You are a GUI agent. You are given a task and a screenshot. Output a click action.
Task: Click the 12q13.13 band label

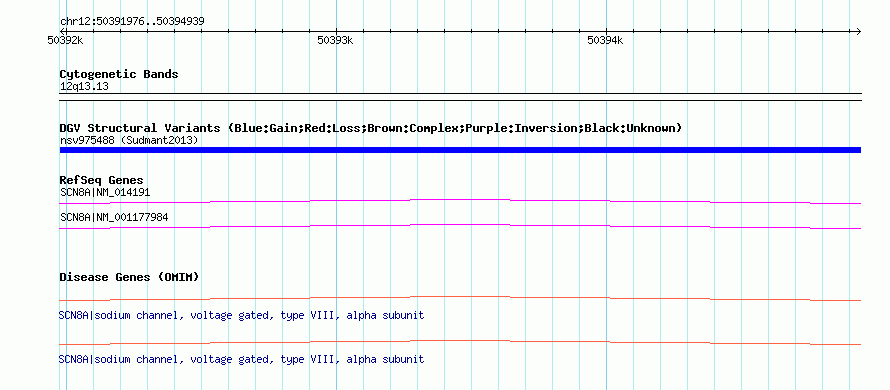coord(84,87)
